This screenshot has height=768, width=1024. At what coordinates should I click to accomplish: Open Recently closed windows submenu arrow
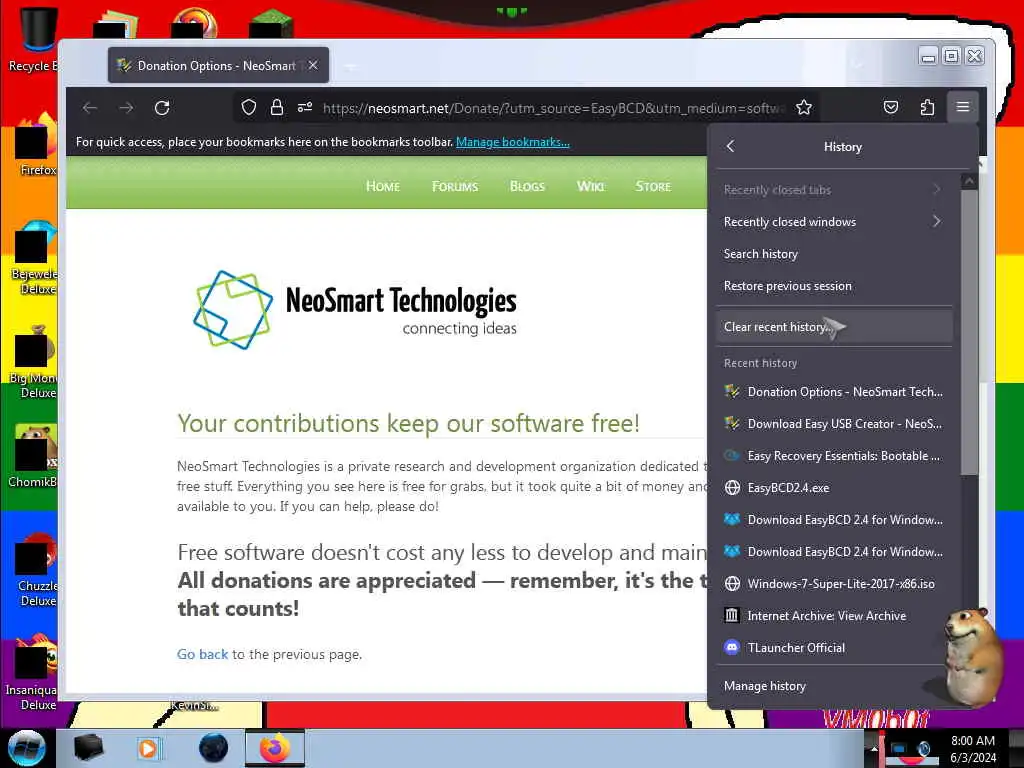tap(936, 221)
